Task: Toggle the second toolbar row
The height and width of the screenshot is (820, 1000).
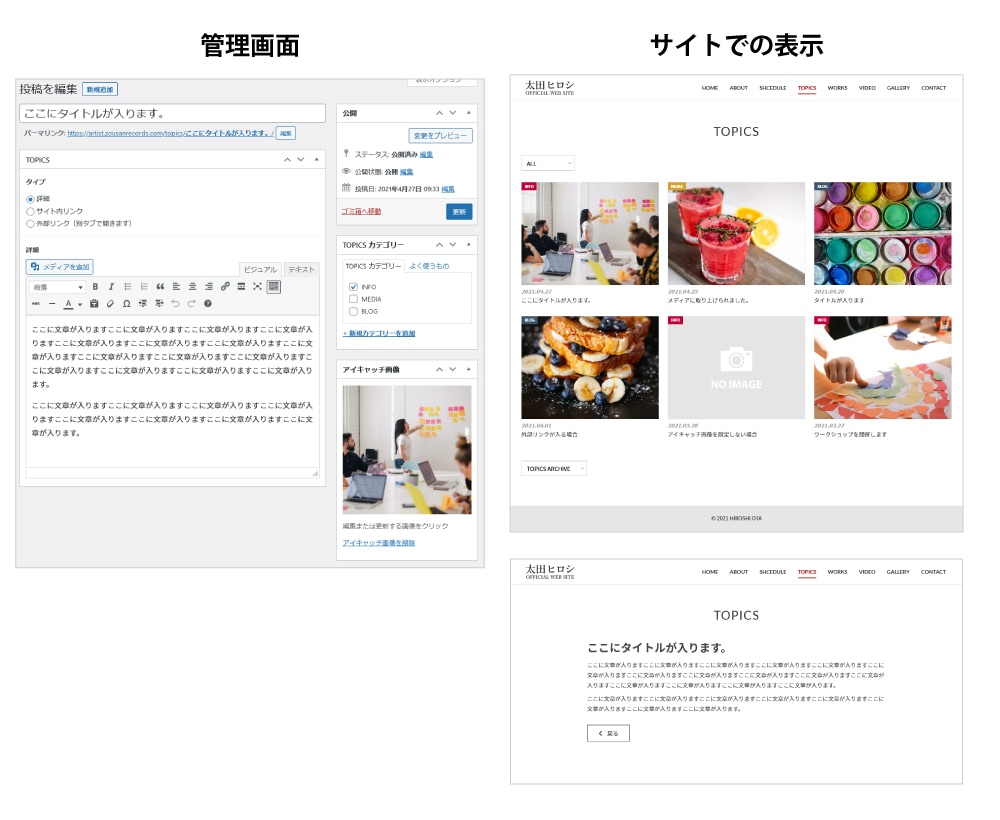Action: (x=274, y=287)
